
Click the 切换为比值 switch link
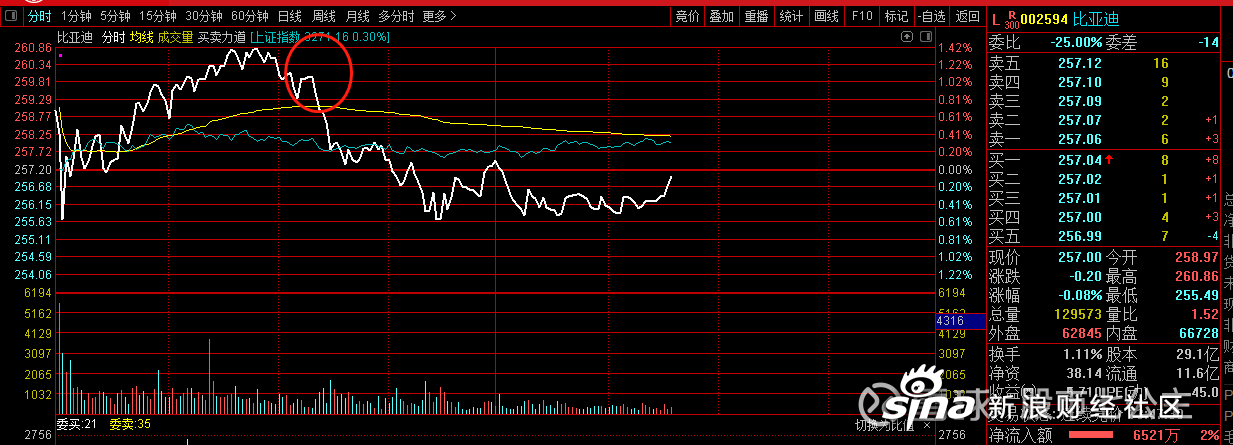point(885,425)
